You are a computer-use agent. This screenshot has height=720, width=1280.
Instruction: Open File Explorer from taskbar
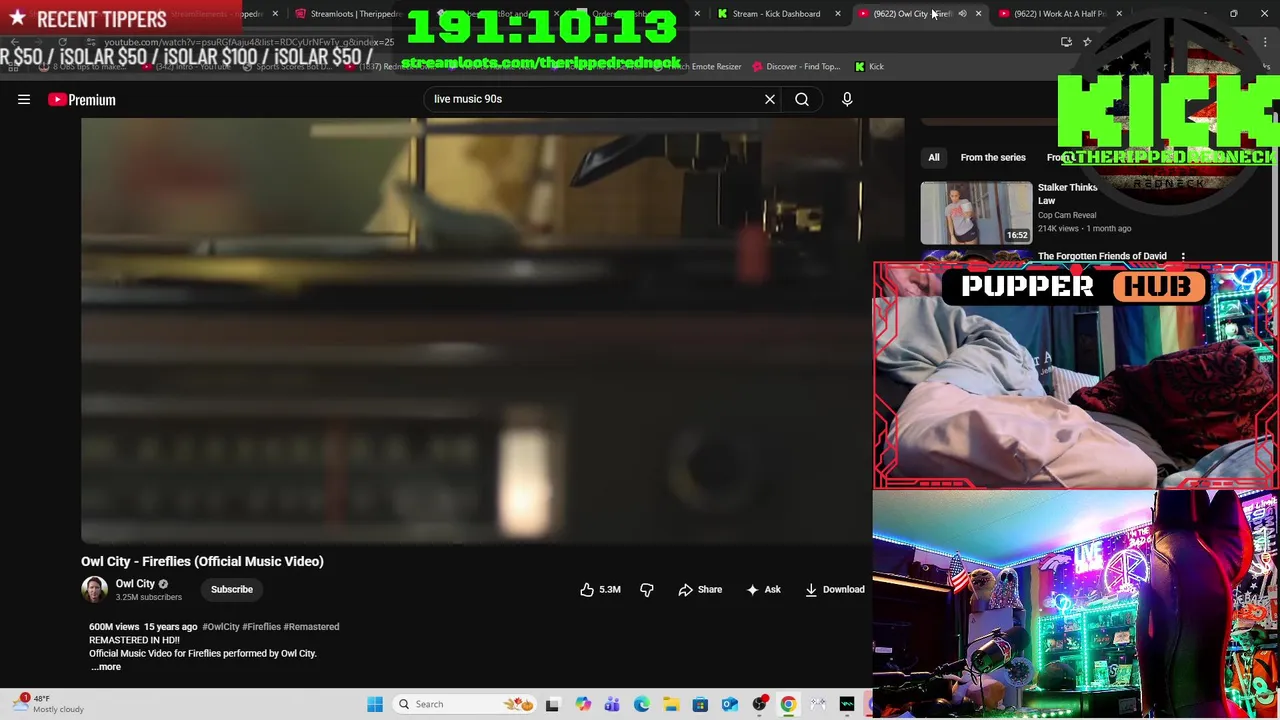pyautogui.click(x=671, y=704)
